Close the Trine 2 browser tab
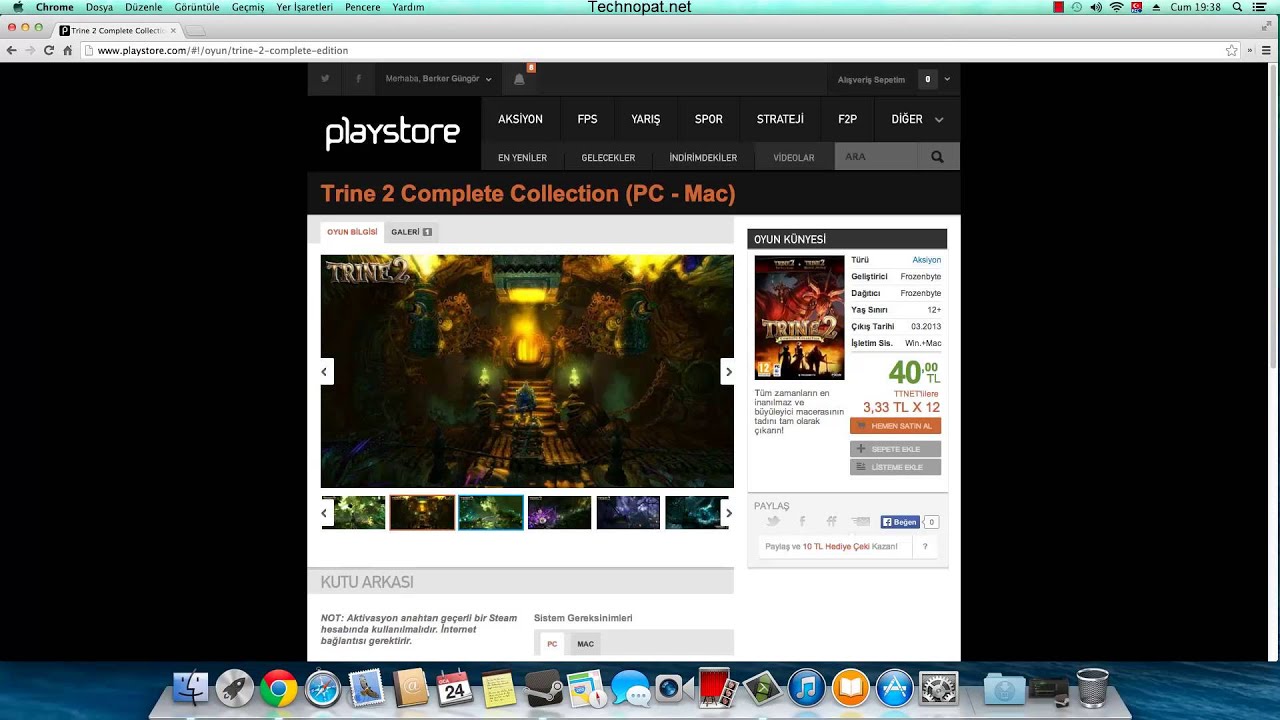 [x=173, y=31]
